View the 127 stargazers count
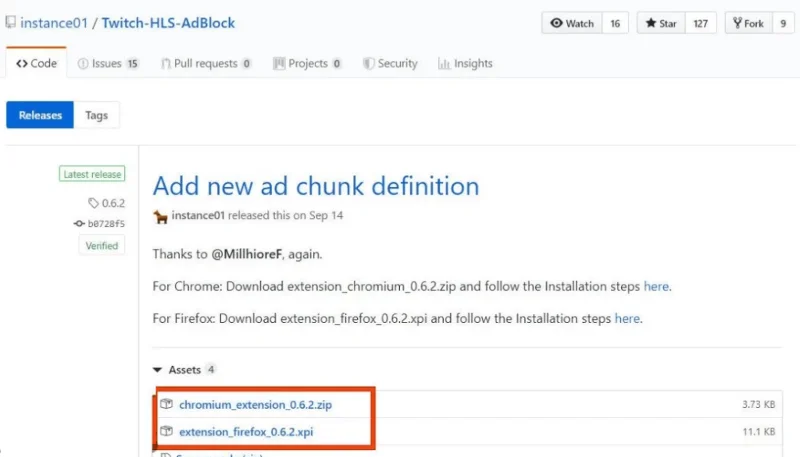The image size is (800, 457). pyautogui.click(x=701, y=23)
